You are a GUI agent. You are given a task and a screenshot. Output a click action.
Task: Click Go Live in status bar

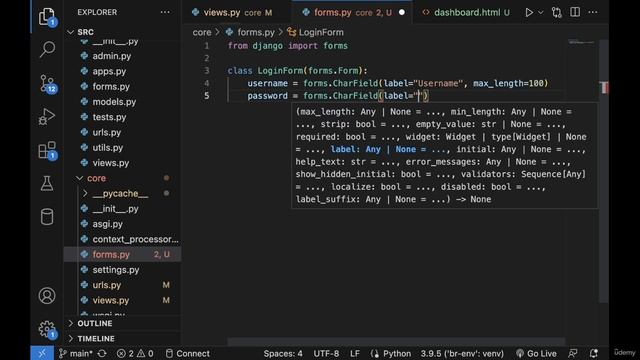[536, 353]
